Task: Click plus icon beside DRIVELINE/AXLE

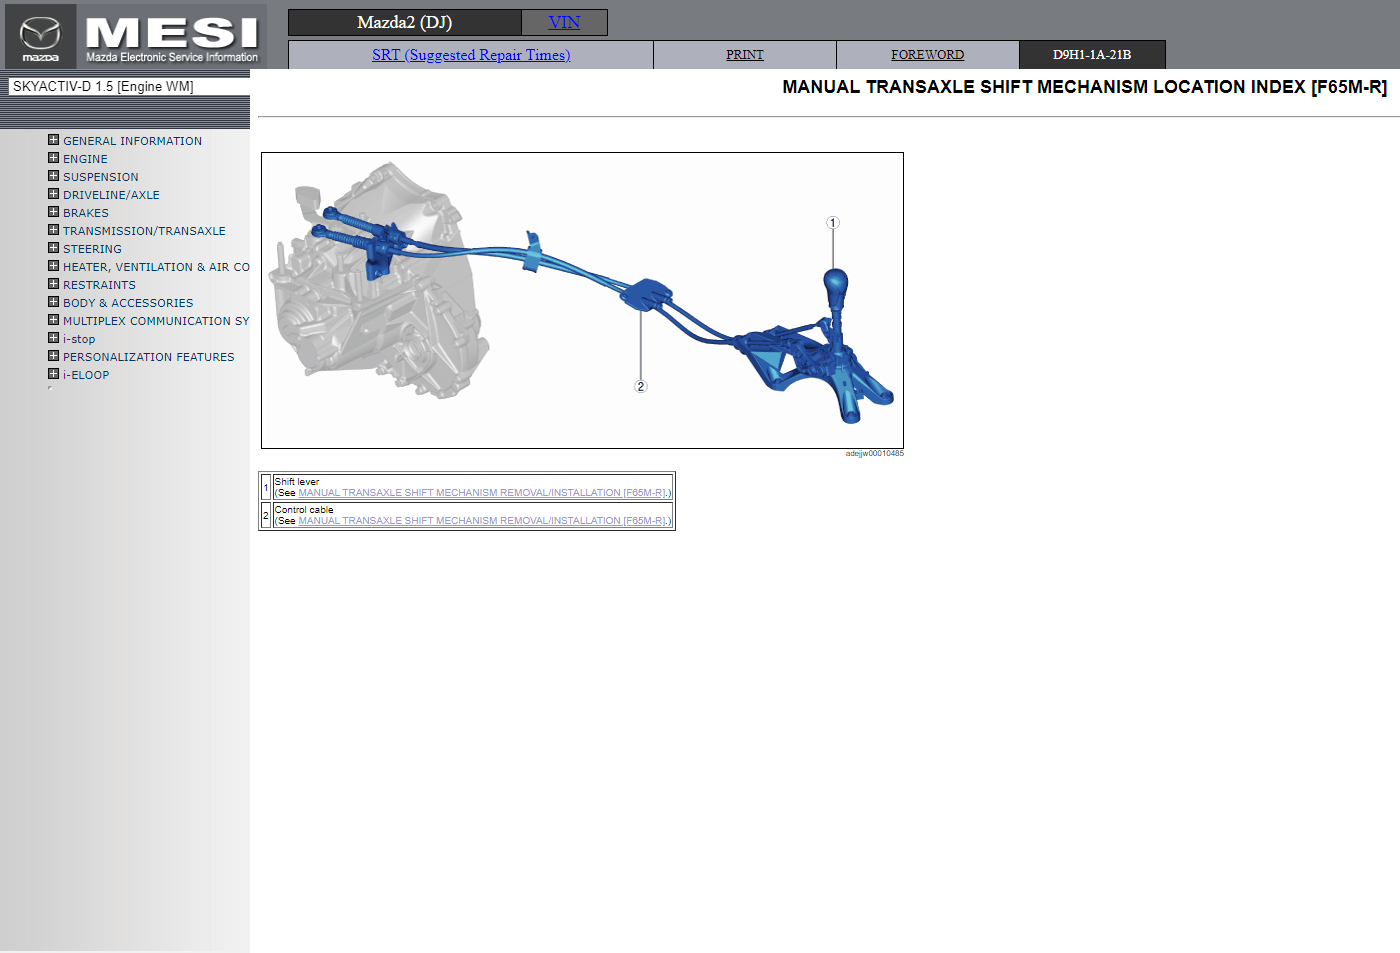Action: click(54, 194)
